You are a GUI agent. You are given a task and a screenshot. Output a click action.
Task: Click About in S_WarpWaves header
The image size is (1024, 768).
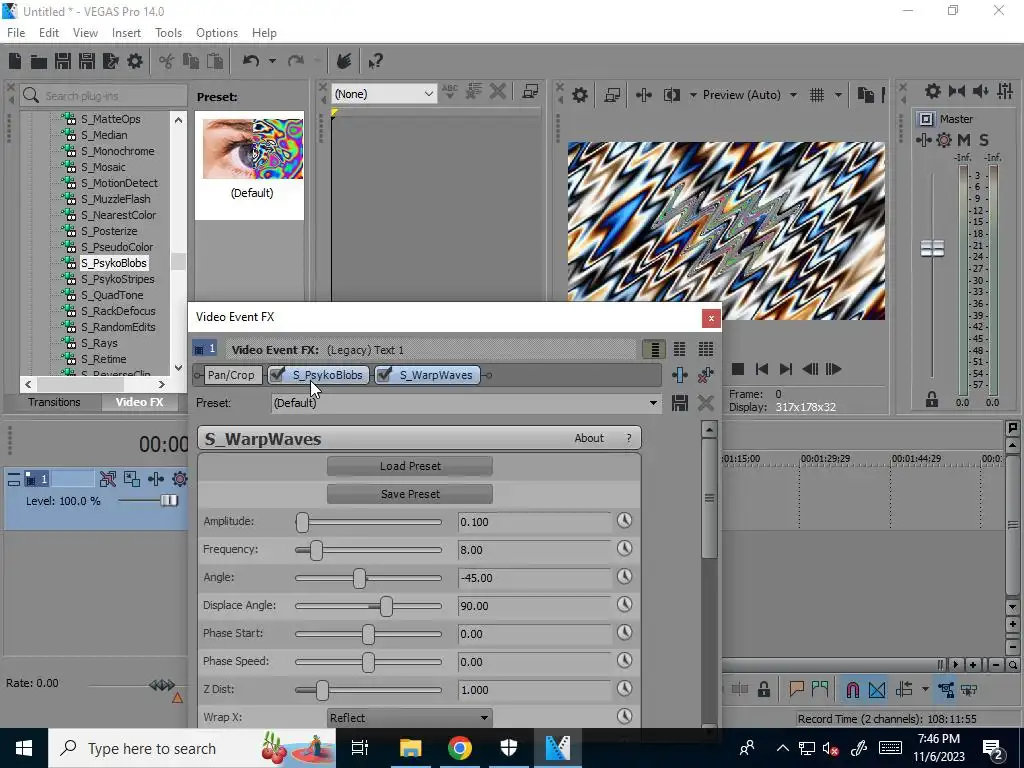(588, 438)
